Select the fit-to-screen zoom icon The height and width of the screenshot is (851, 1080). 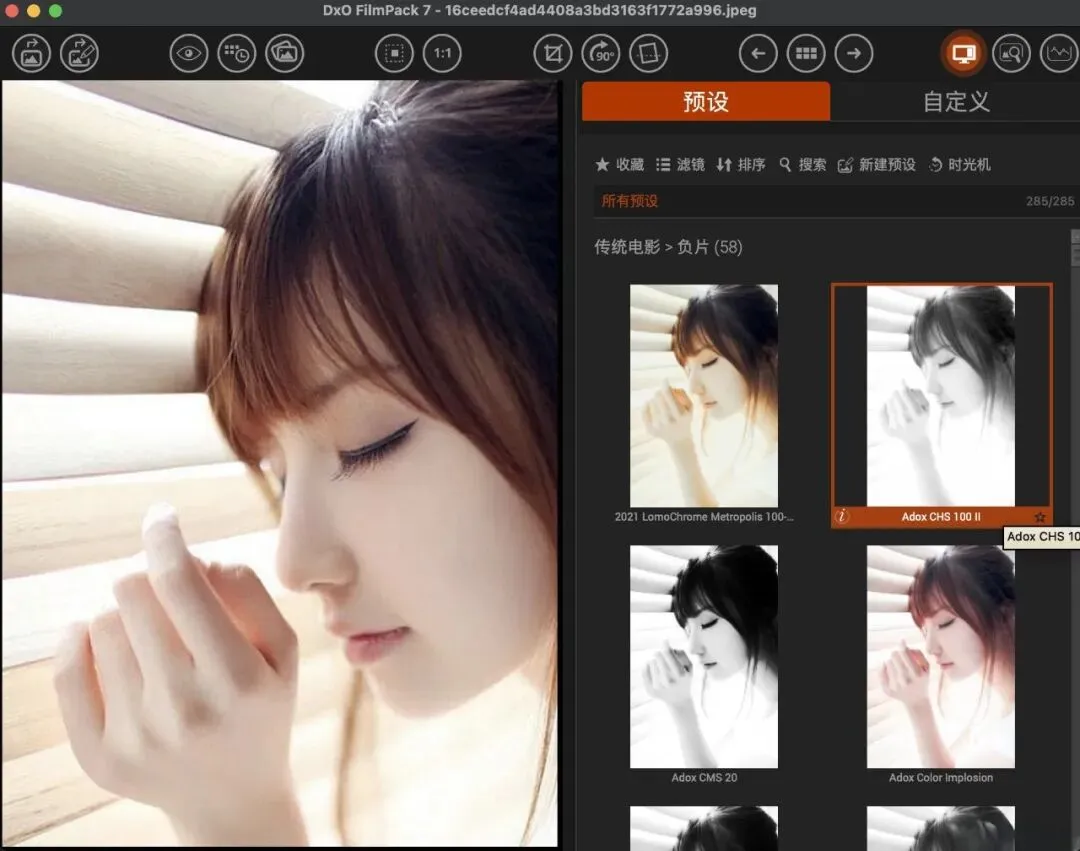[x=394, y=53]
